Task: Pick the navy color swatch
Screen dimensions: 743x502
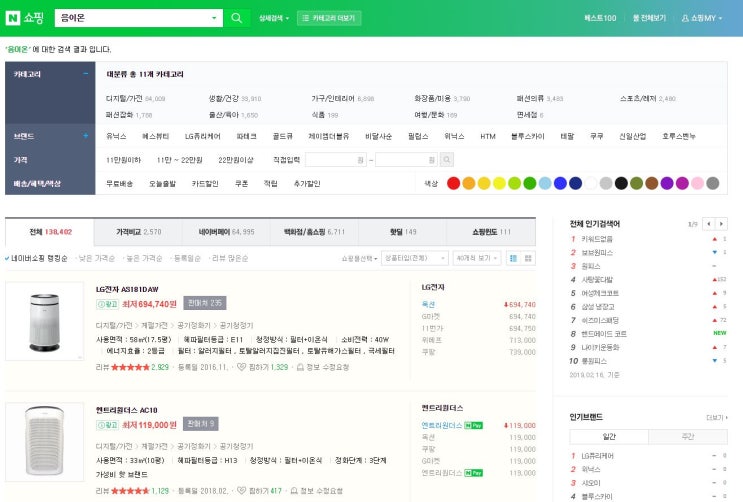Action: pyautogui.click(x=575, y=183)
